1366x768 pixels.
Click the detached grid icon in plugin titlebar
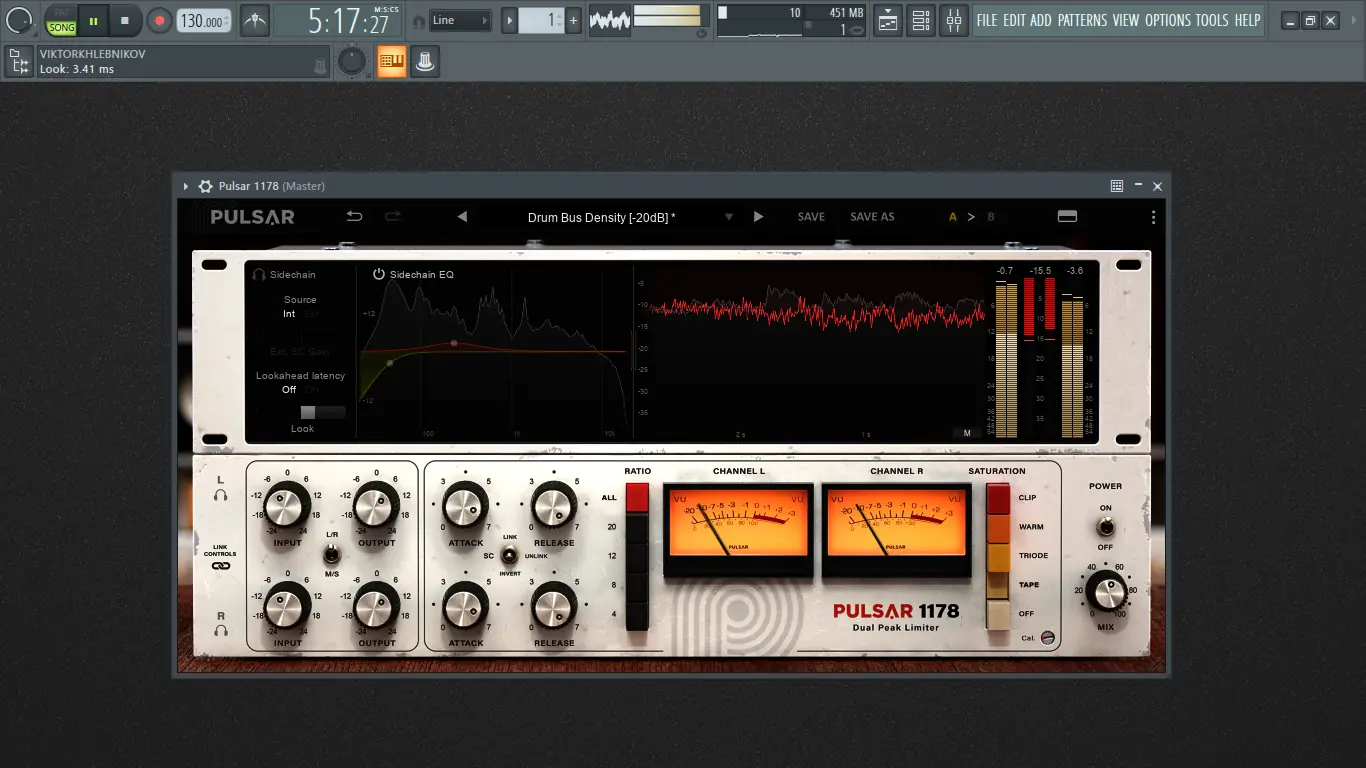tap(1117, 186)
